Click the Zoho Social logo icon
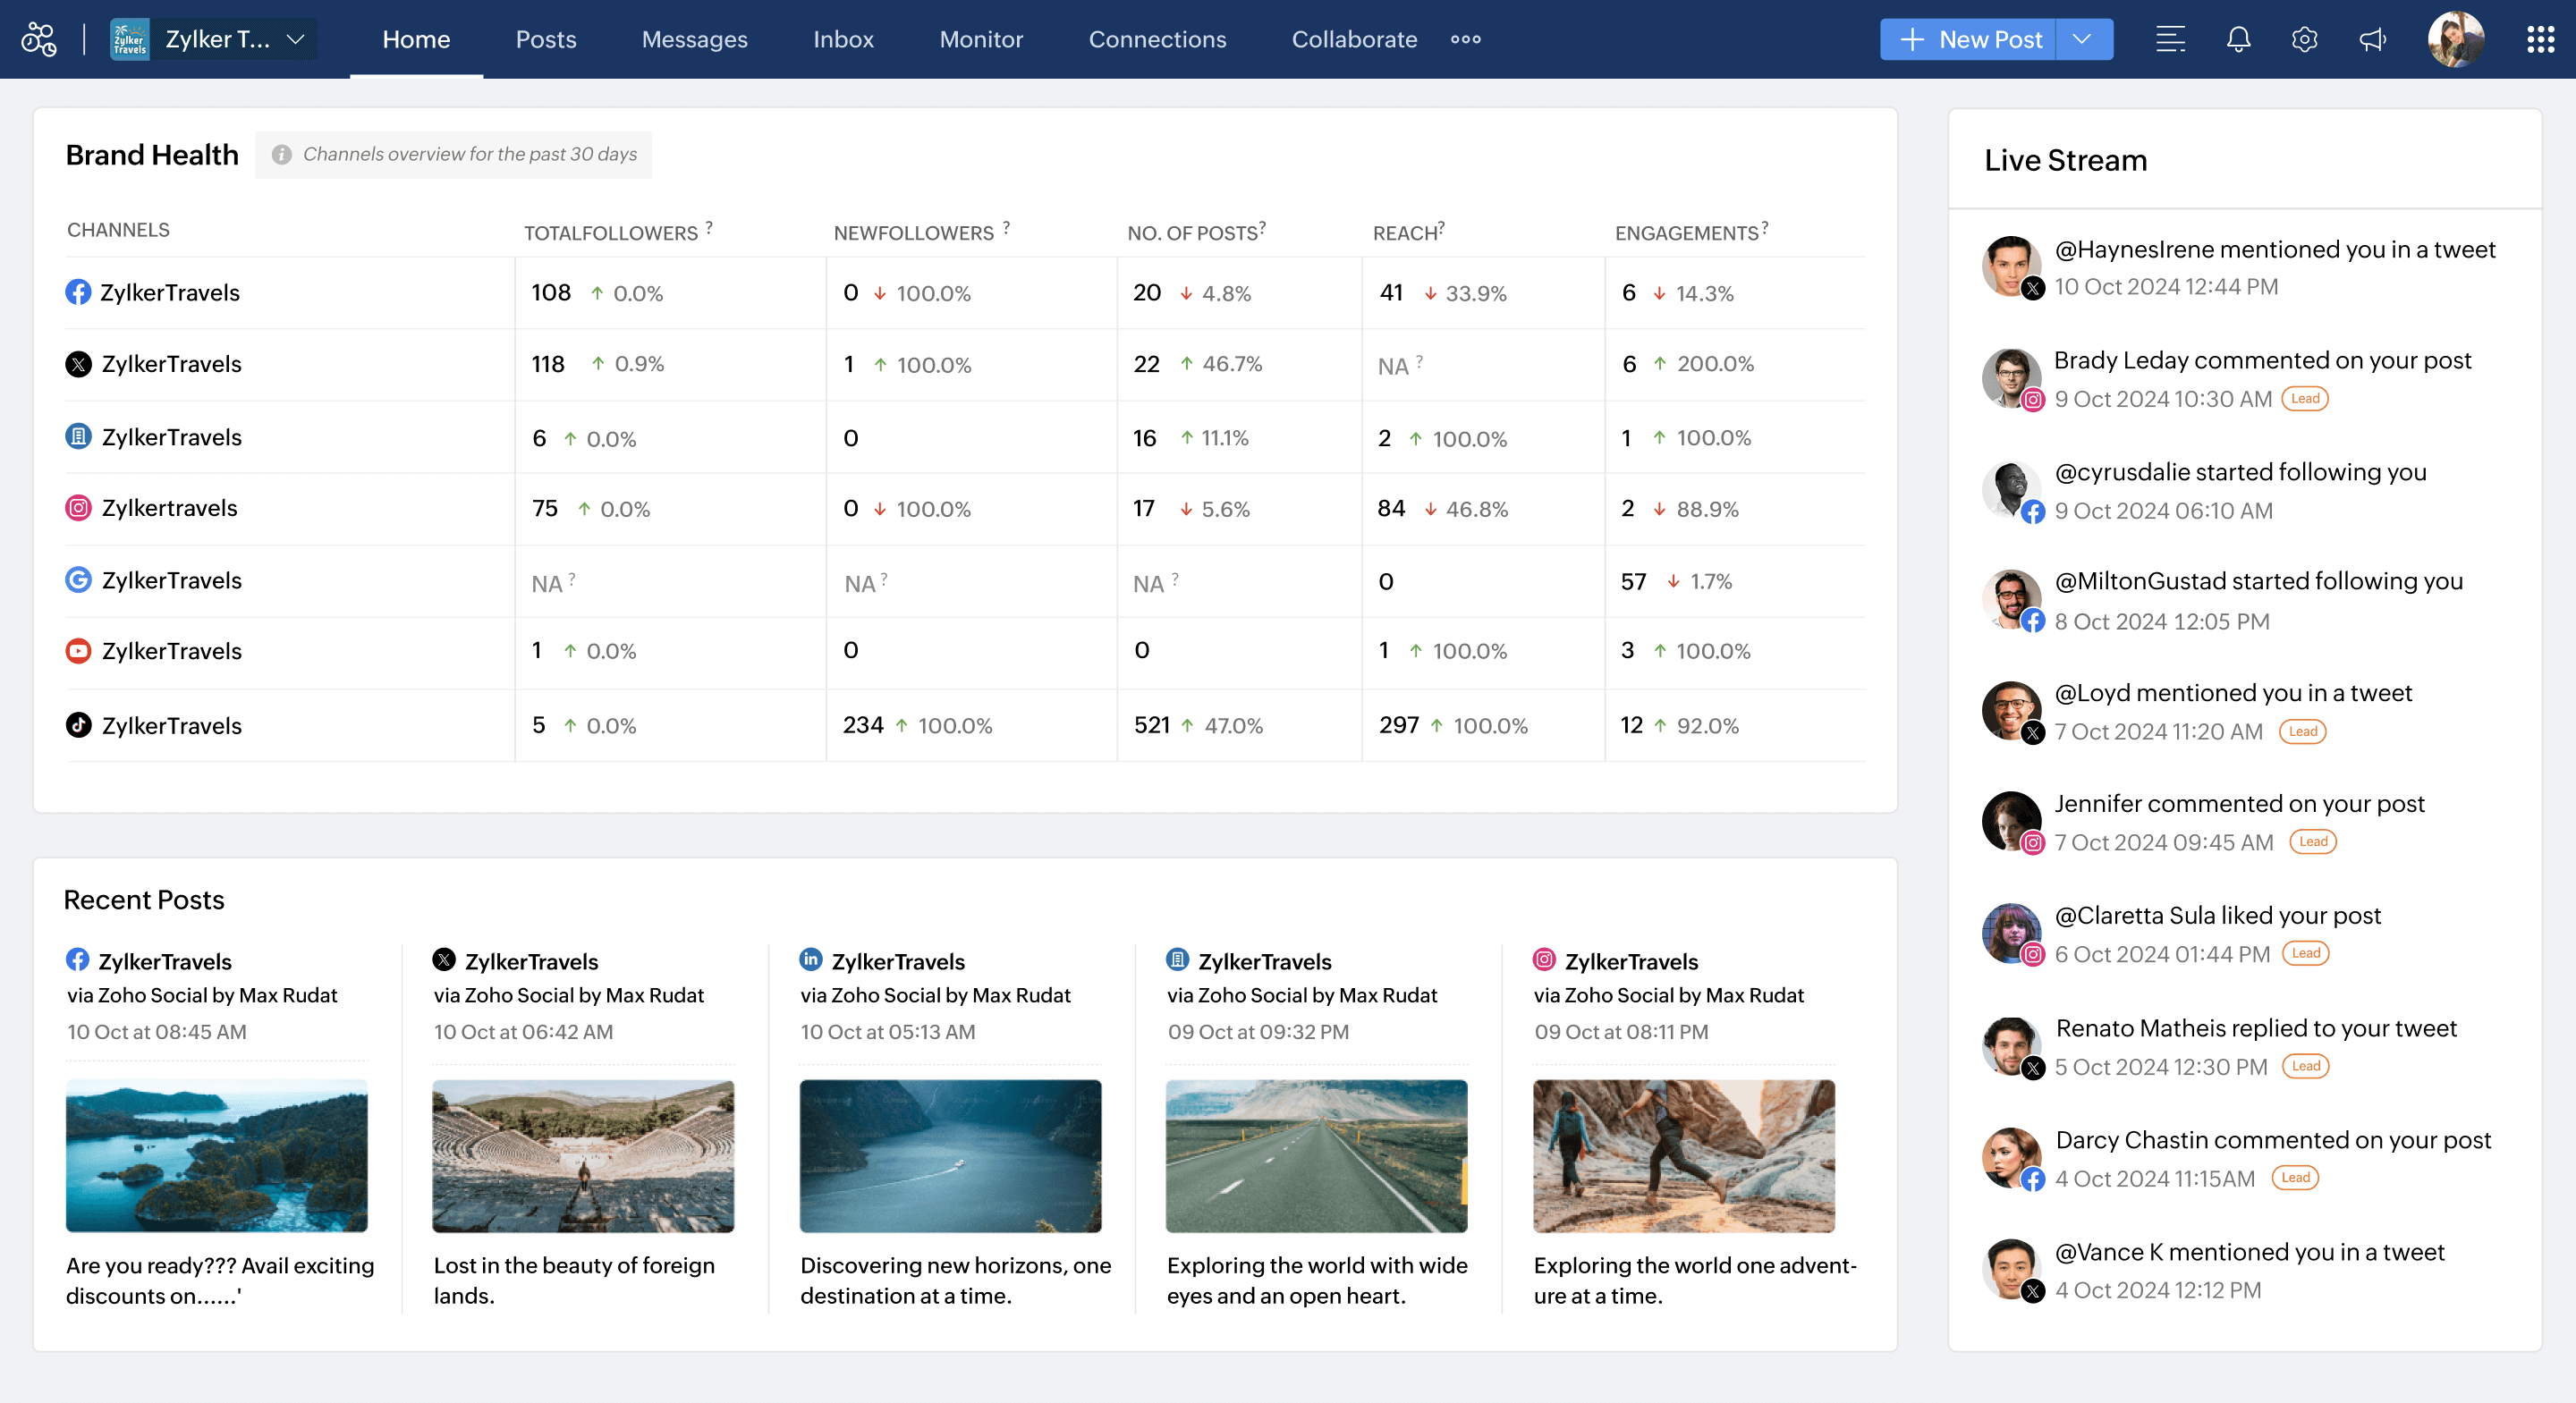 (38, 39)
